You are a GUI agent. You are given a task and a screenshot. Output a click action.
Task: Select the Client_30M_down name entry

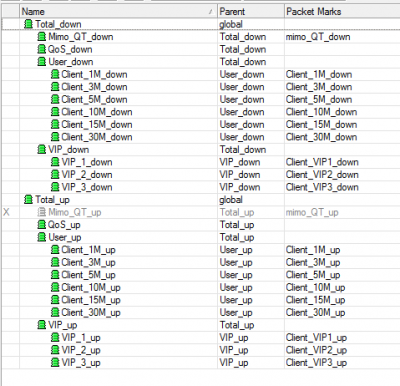(x=97, y=137)
